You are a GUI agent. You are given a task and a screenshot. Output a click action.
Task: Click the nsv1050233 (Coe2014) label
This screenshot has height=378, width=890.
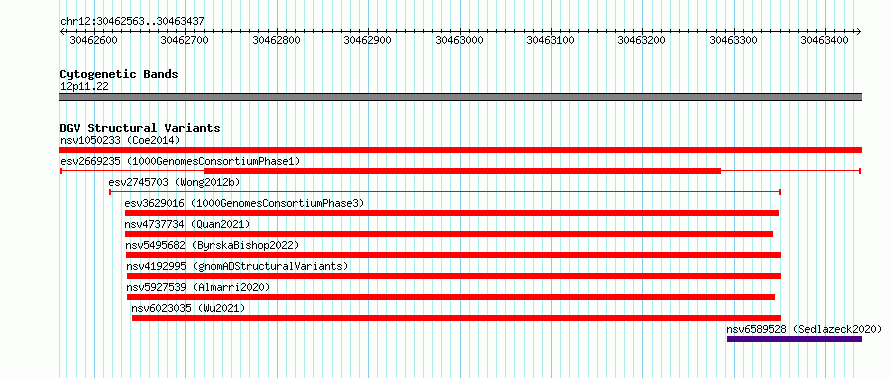coord(120,140)
